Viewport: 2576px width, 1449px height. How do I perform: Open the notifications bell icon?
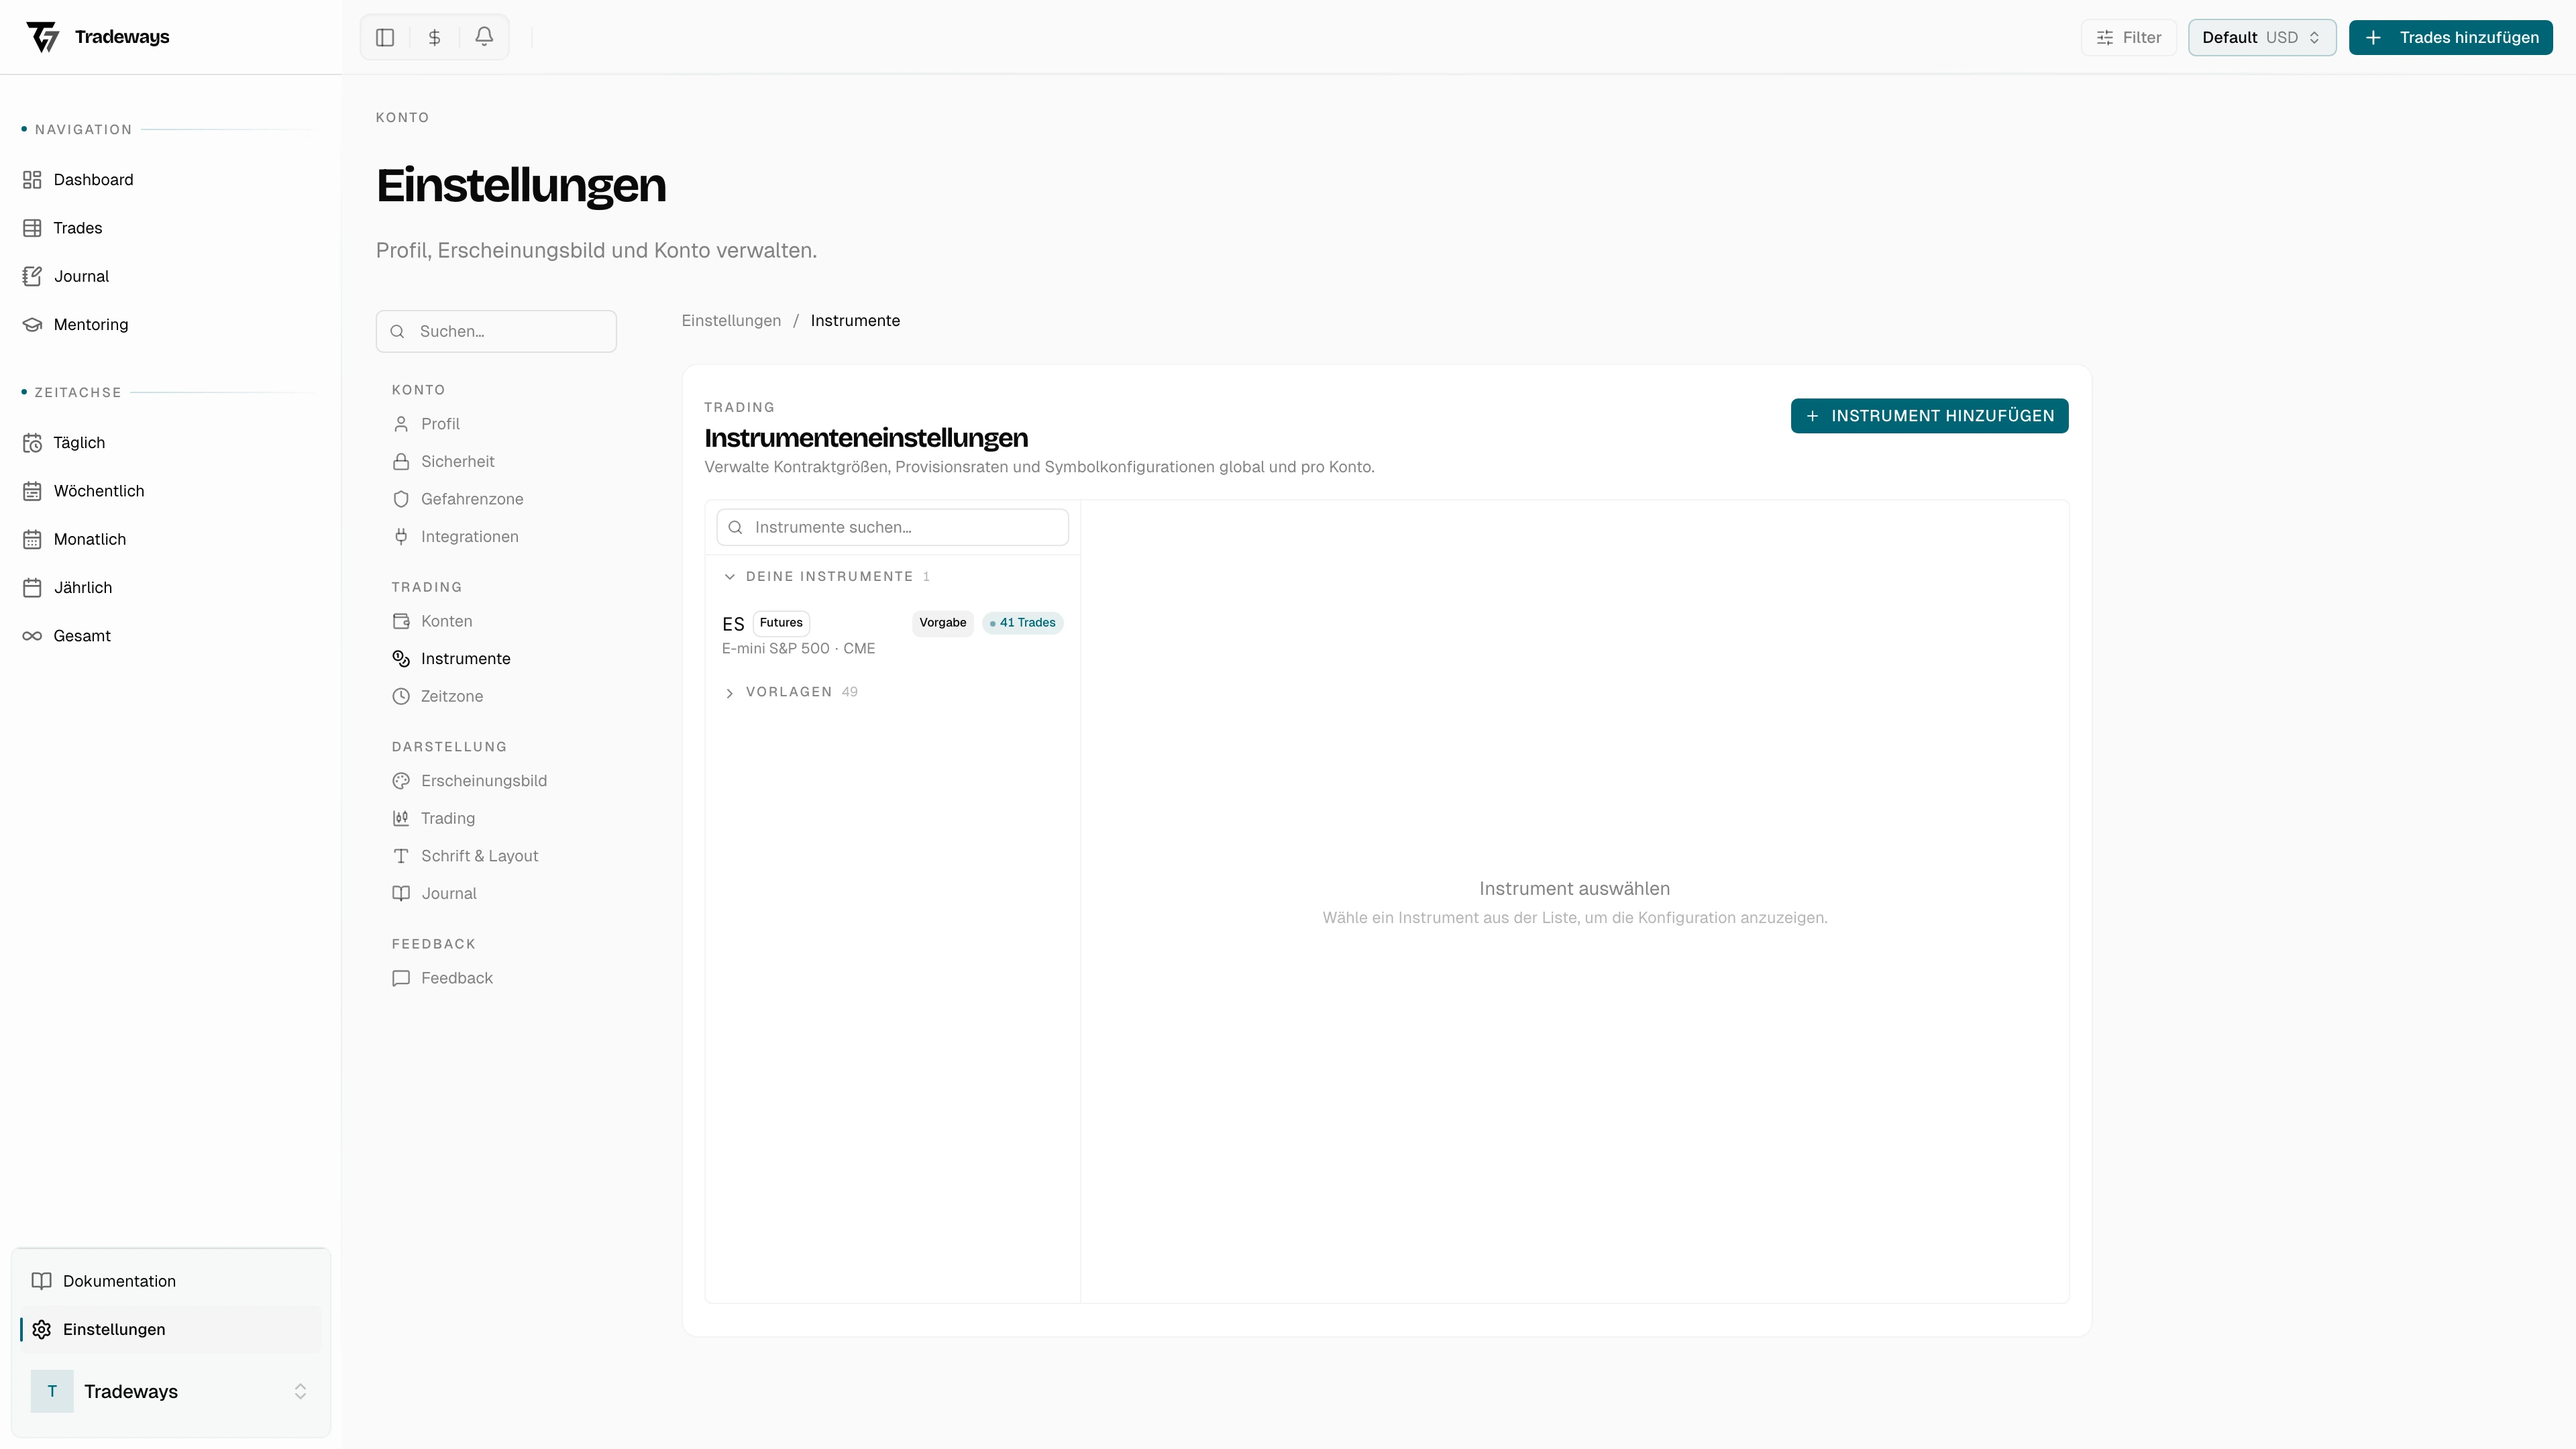point(484,37)
